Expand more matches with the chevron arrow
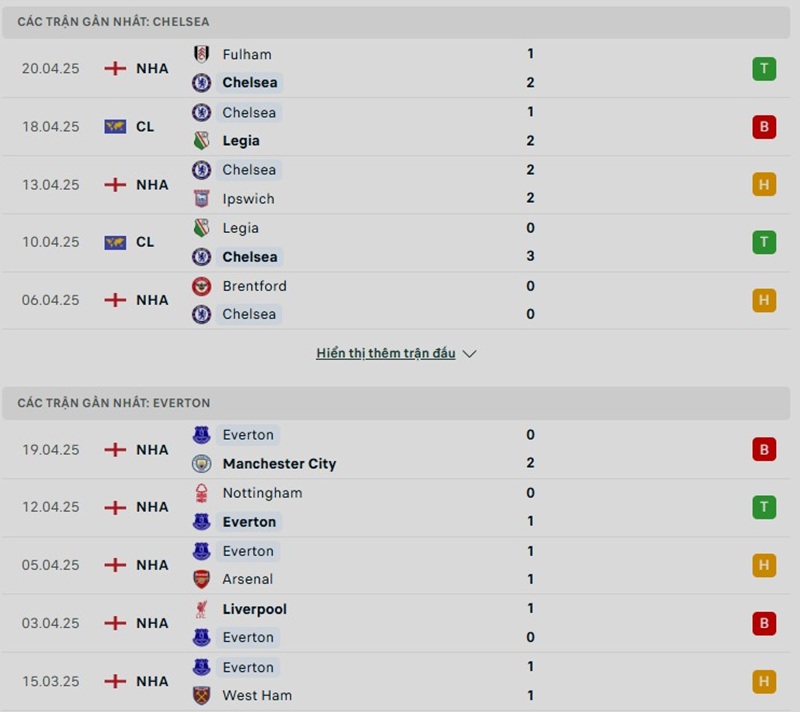This screenshot has height=712, width=800. point(470,354)
